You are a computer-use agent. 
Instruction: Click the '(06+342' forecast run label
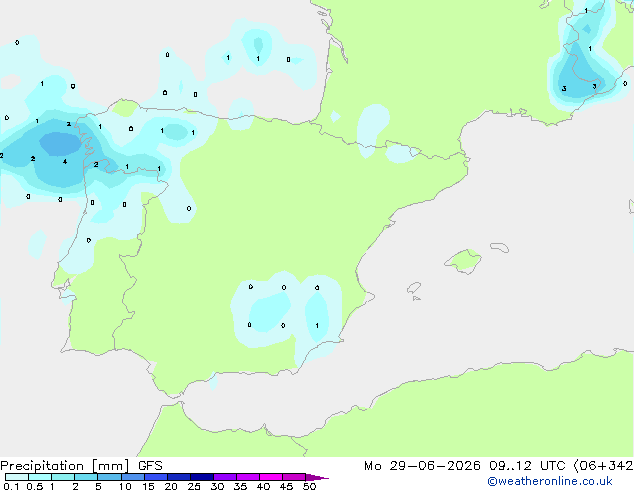click(603, 466)
